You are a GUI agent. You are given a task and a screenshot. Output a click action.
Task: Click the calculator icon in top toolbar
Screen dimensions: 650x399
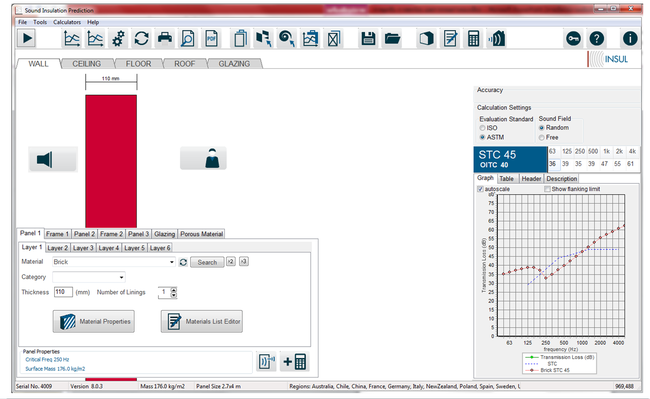point(473,39)
